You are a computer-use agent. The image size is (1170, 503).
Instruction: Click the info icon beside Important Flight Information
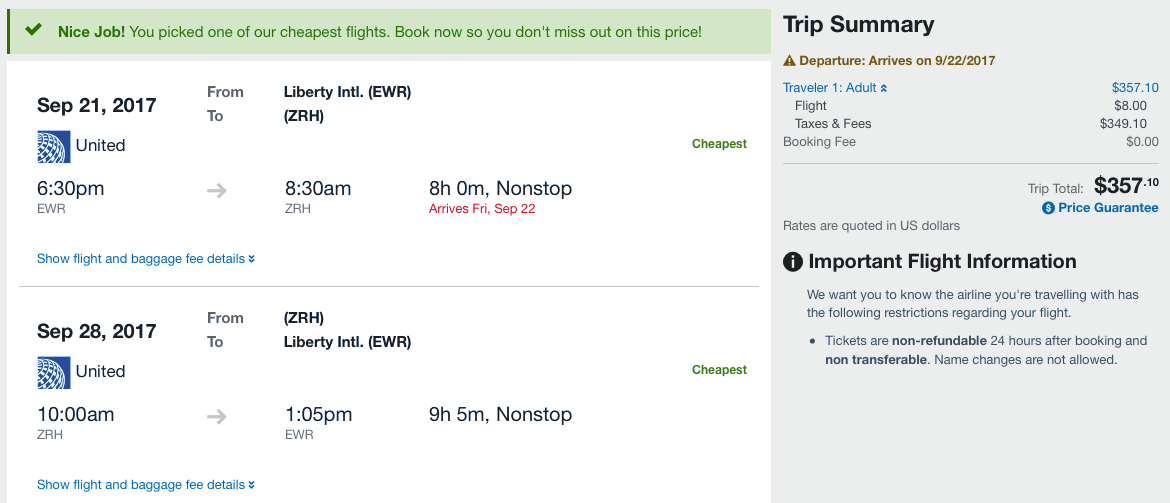point(793,262)
